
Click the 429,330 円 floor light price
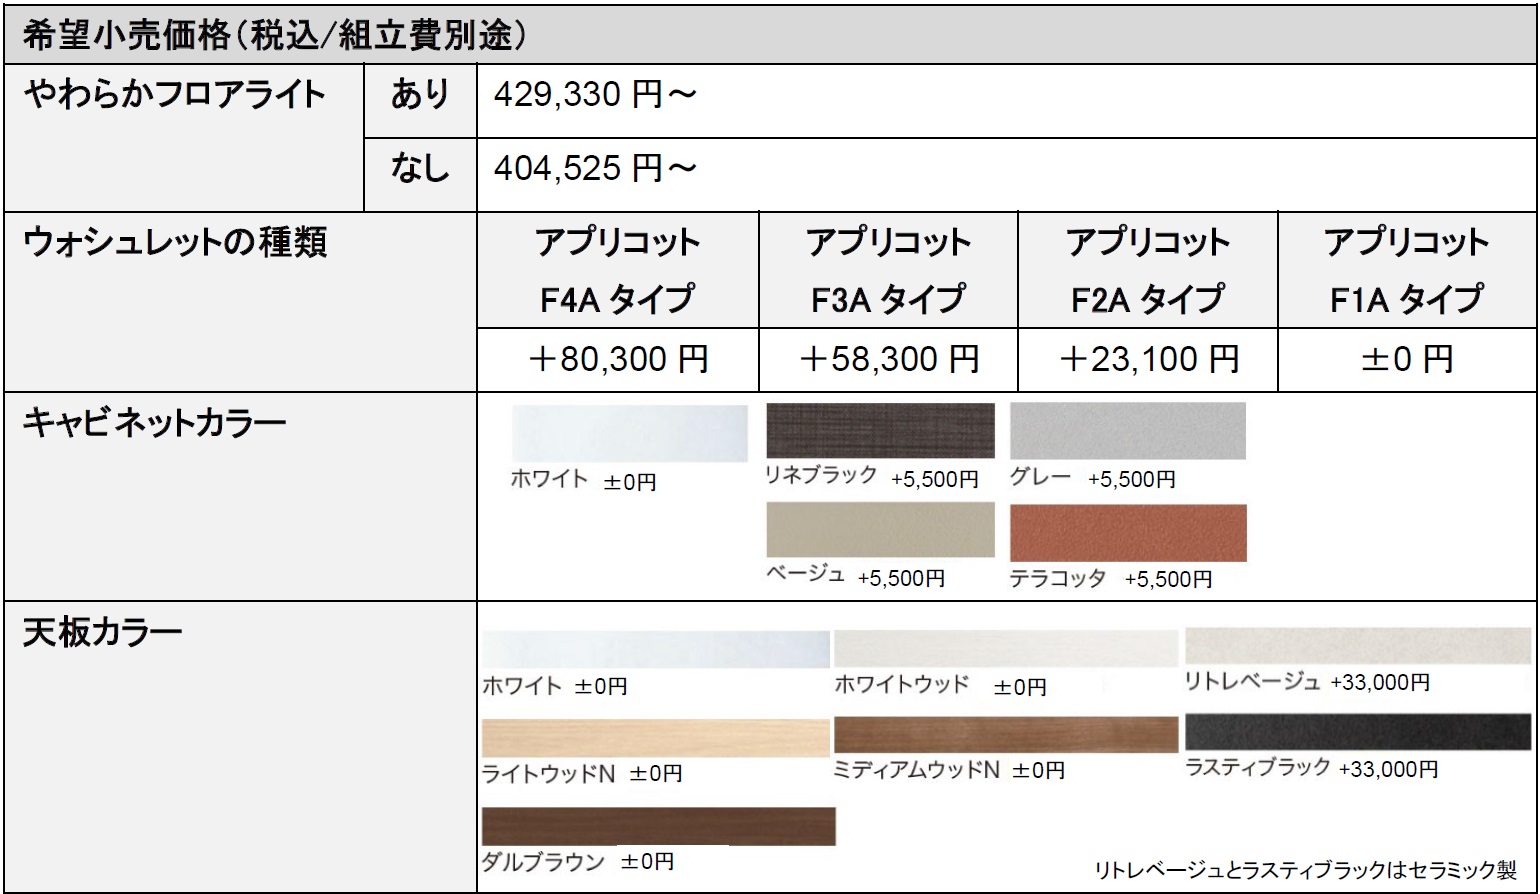click(595, 95)
